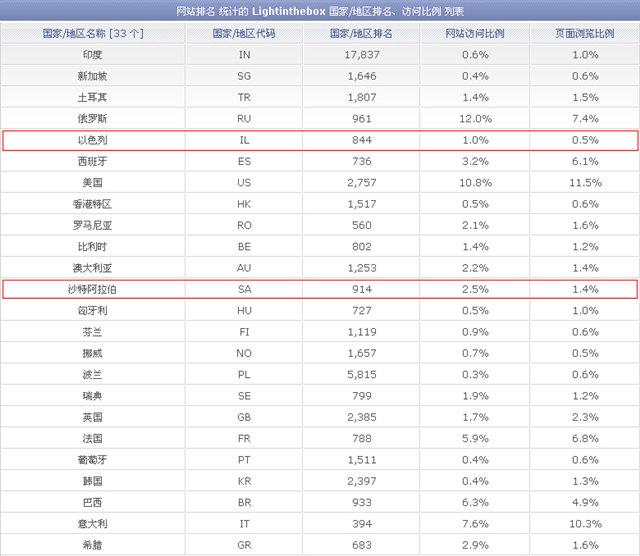Select the 新加坡 country cell

pyautogui.click(x=92, y=76)
